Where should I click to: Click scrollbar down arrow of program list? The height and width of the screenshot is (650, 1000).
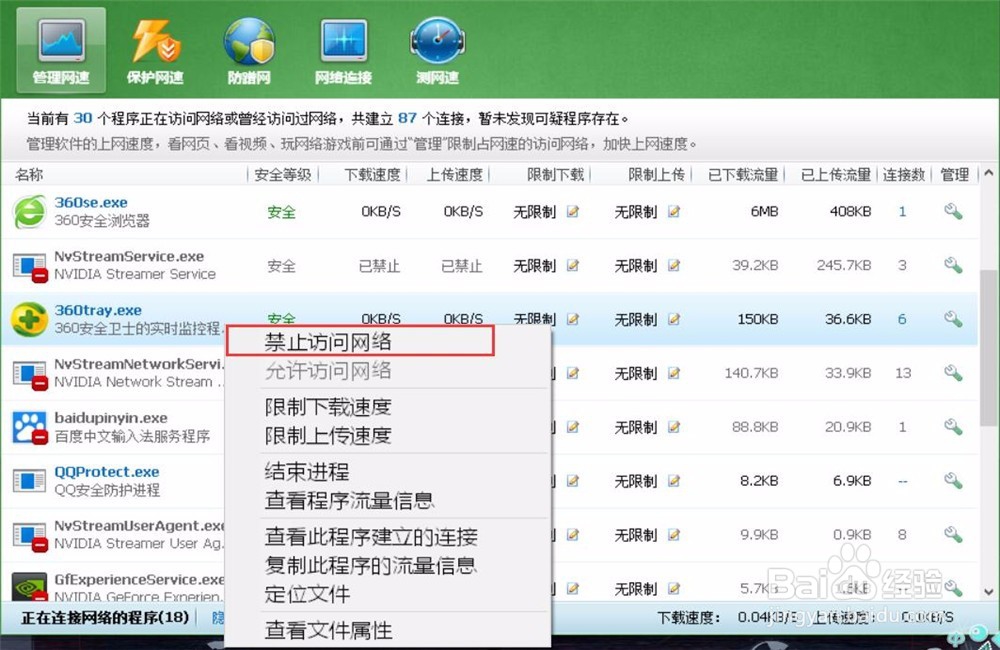(989, 591)
